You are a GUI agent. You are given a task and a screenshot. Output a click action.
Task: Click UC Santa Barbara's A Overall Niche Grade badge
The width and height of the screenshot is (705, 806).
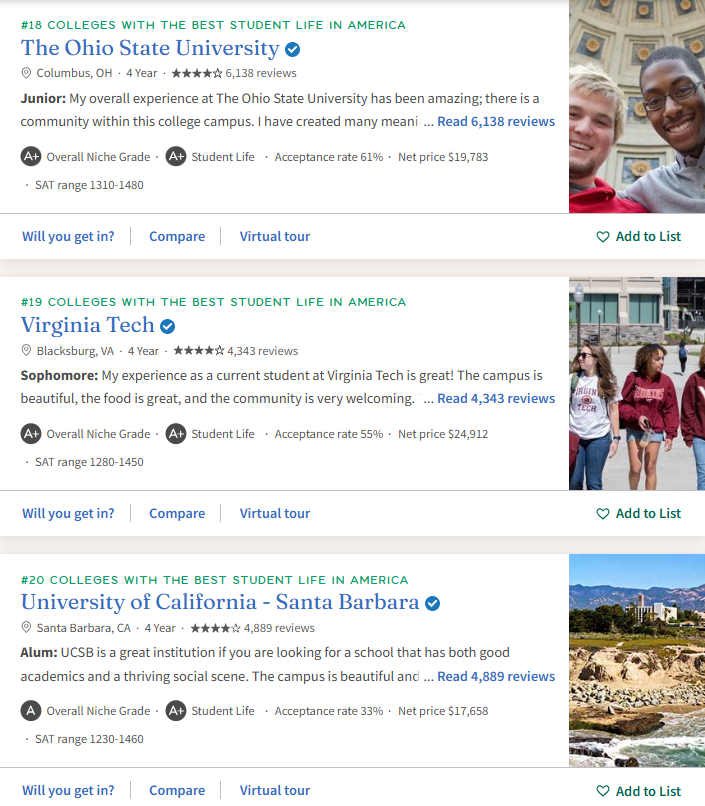click(31, 711)
